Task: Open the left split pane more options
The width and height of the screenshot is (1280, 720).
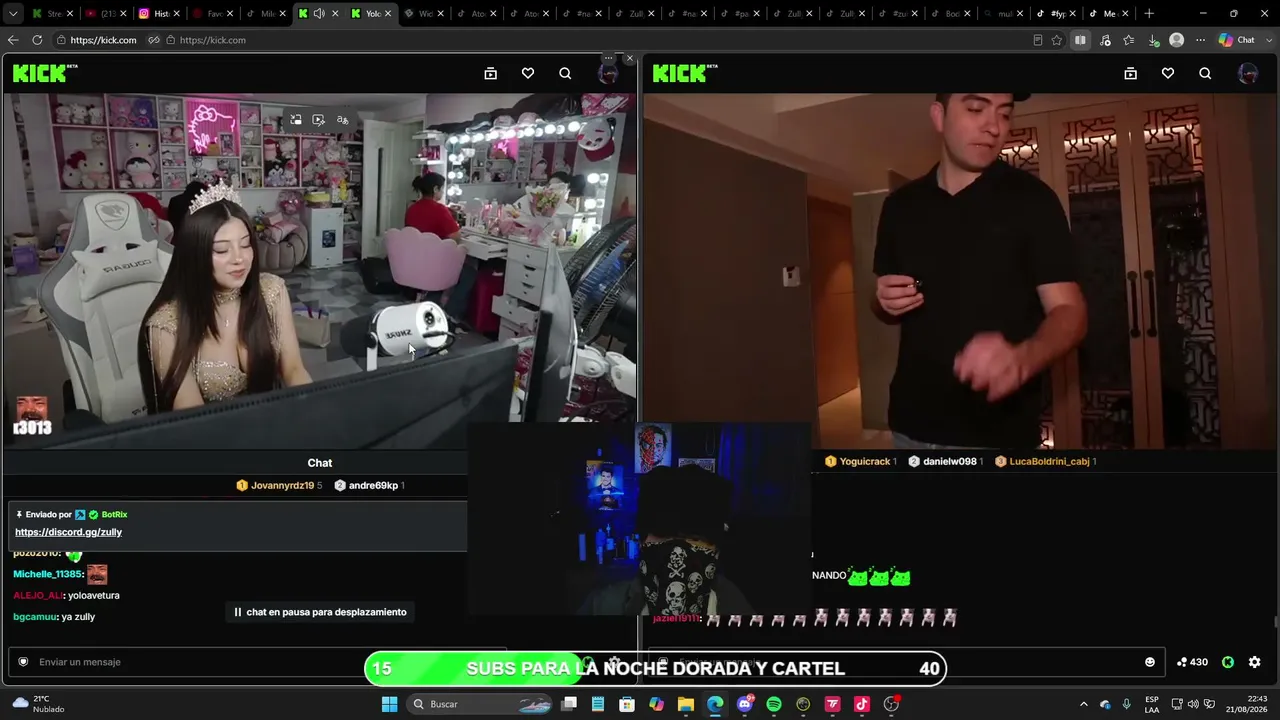Action: click(608, 58)
